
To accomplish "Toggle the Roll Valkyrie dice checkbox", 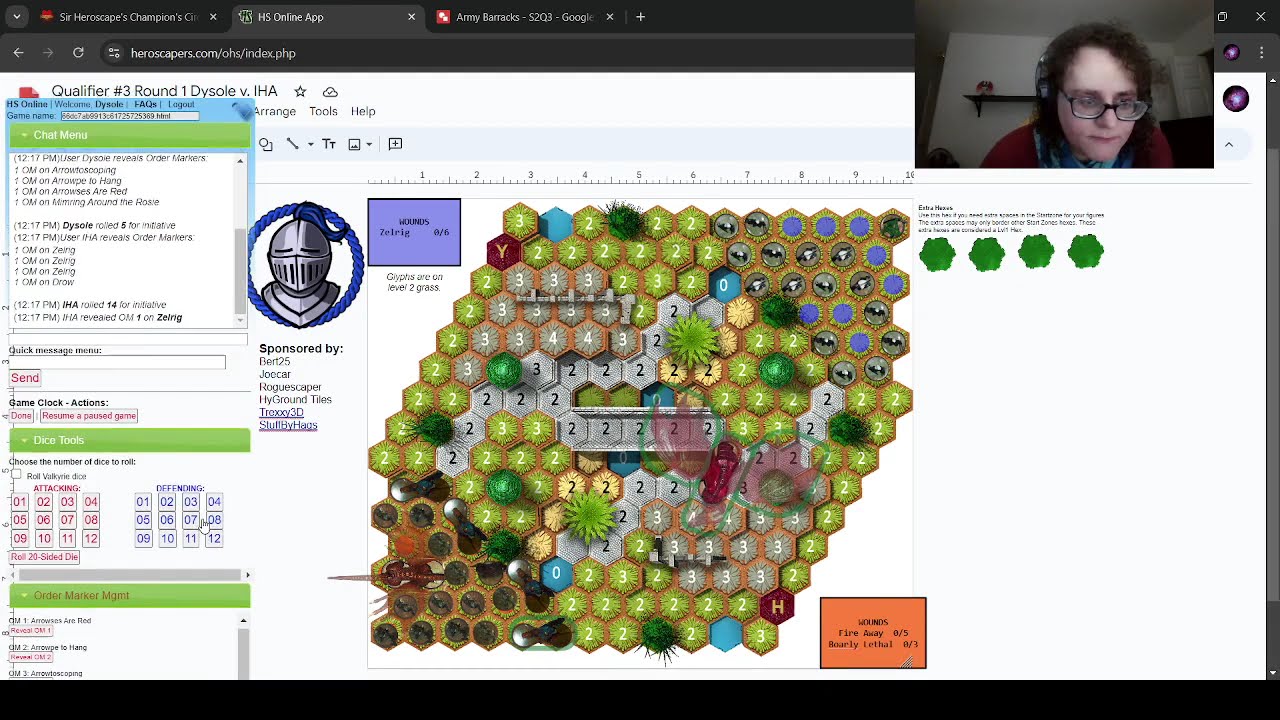I will [x=16, y=475].
